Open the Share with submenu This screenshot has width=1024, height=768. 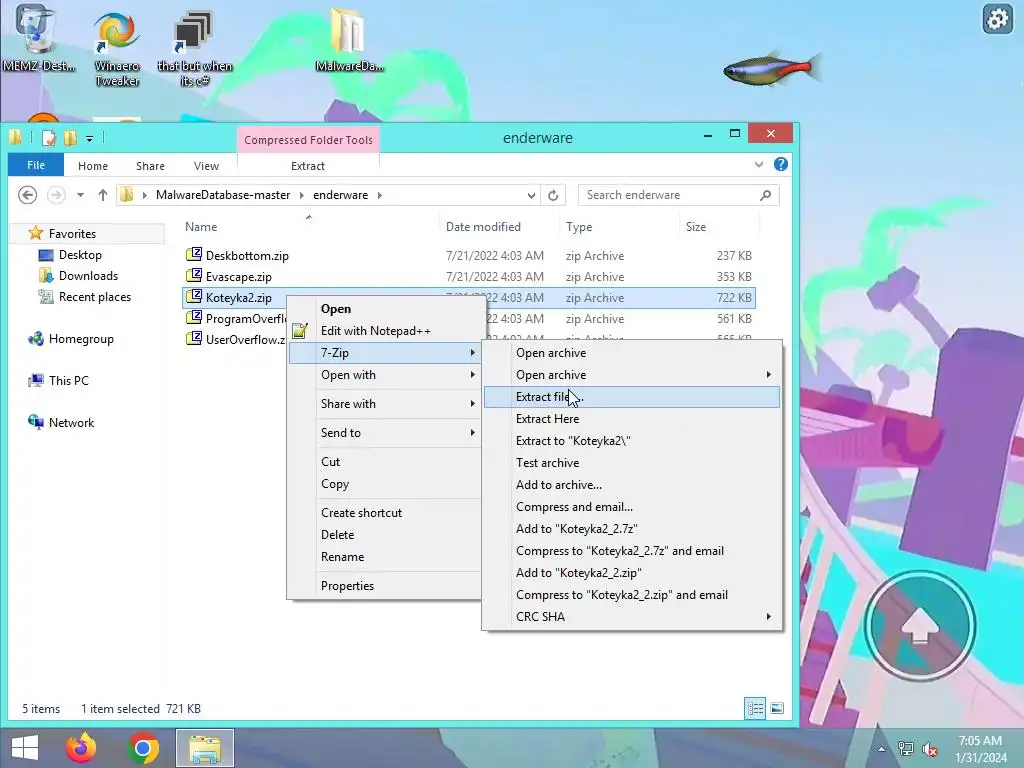(x=385, y=404)
